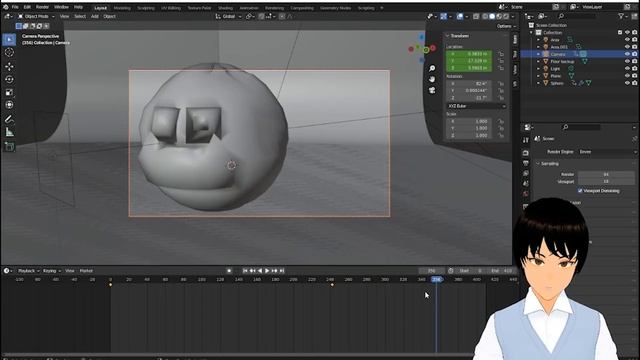The height and width of the screenshot is (360, 640).
Task: Open the timeline Marker menu
Action: click(x=86, y=271)
